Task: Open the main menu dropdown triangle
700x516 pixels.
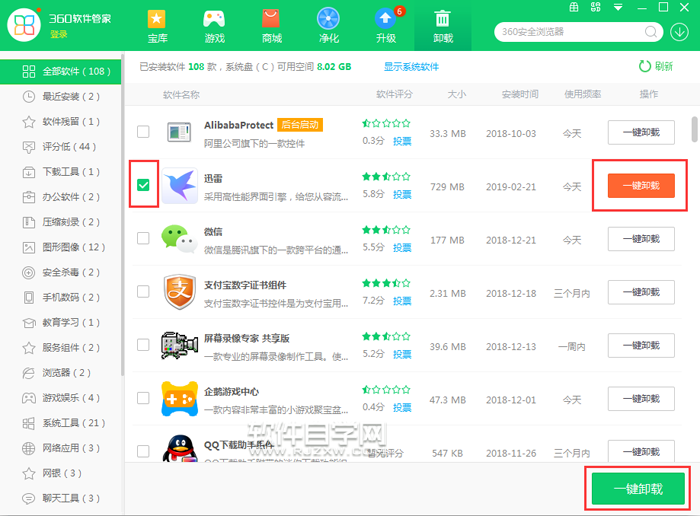Action: (x=618, y=7)
